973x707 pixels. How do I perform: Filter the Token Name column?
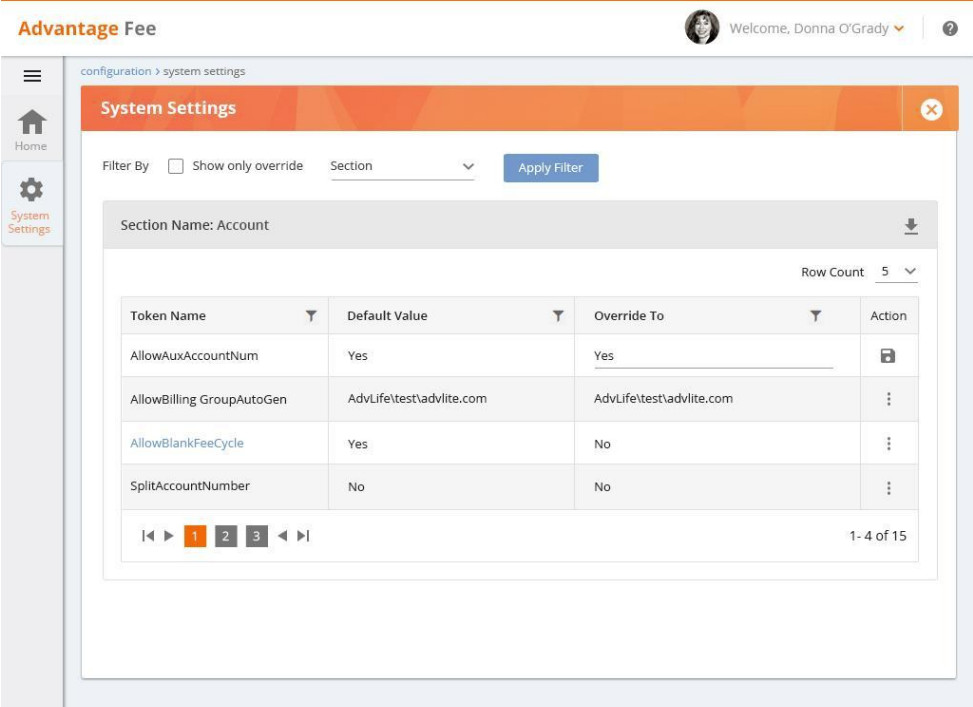coord(311,316)
